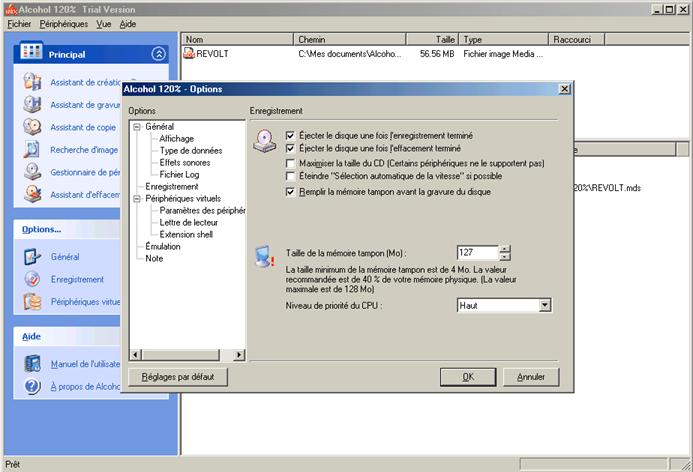The image size is (693, 472).
Task: Select Fichier Log tree item
Action: pyautogui.click(x=179, y=175)
